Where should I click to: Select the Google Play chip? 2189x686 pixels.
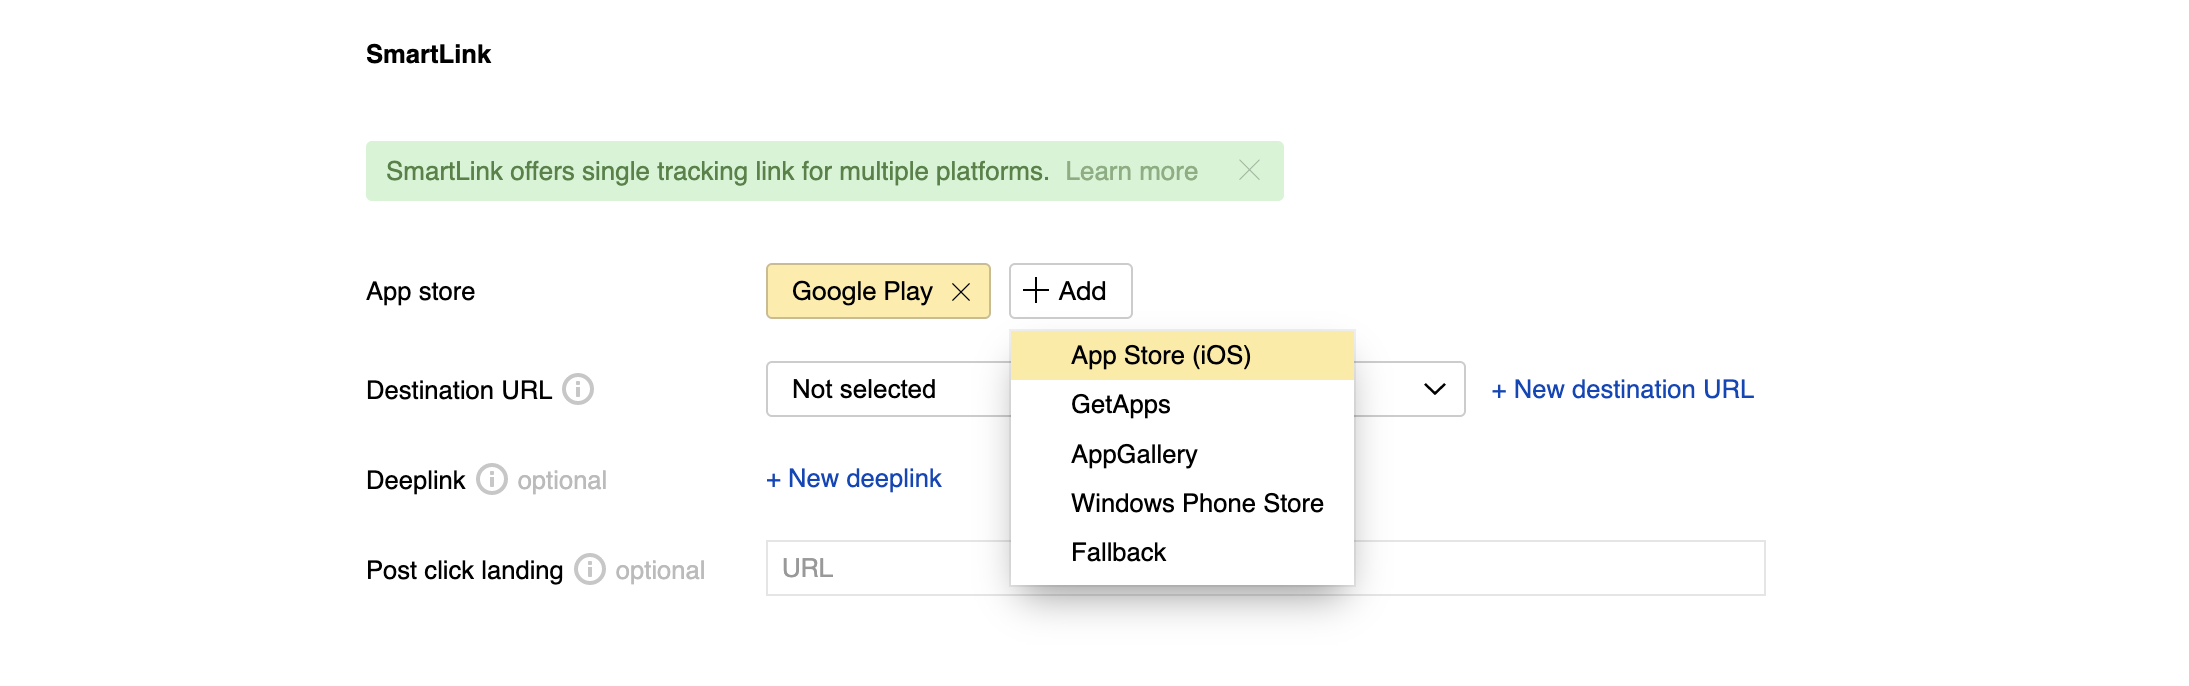860,291
